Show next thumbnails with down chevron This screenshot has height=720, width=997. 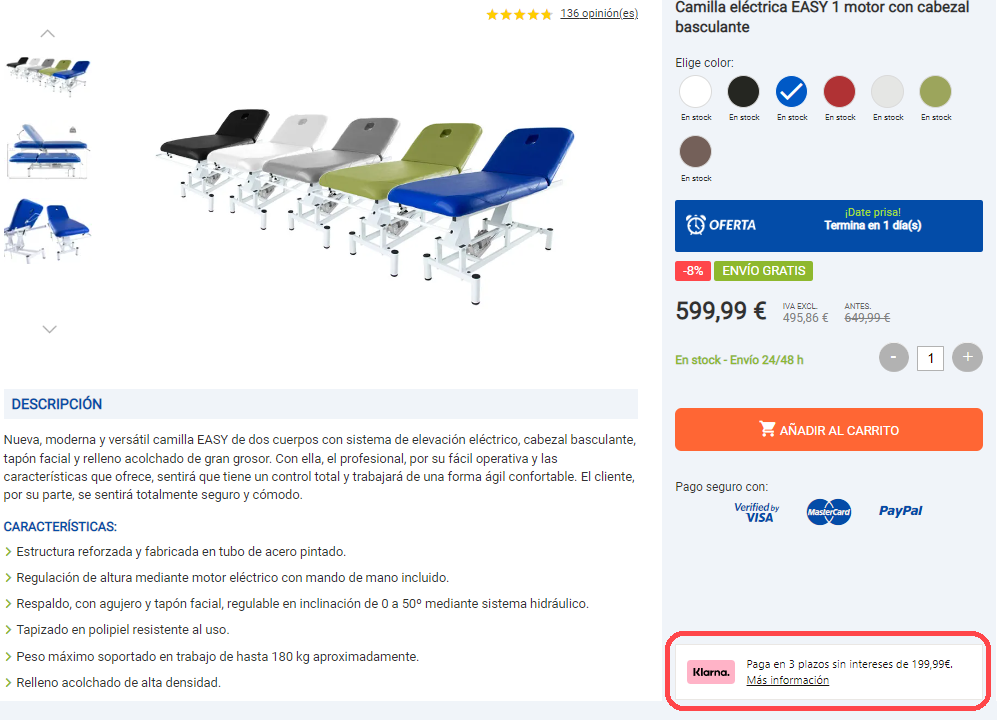coord(49,329)
